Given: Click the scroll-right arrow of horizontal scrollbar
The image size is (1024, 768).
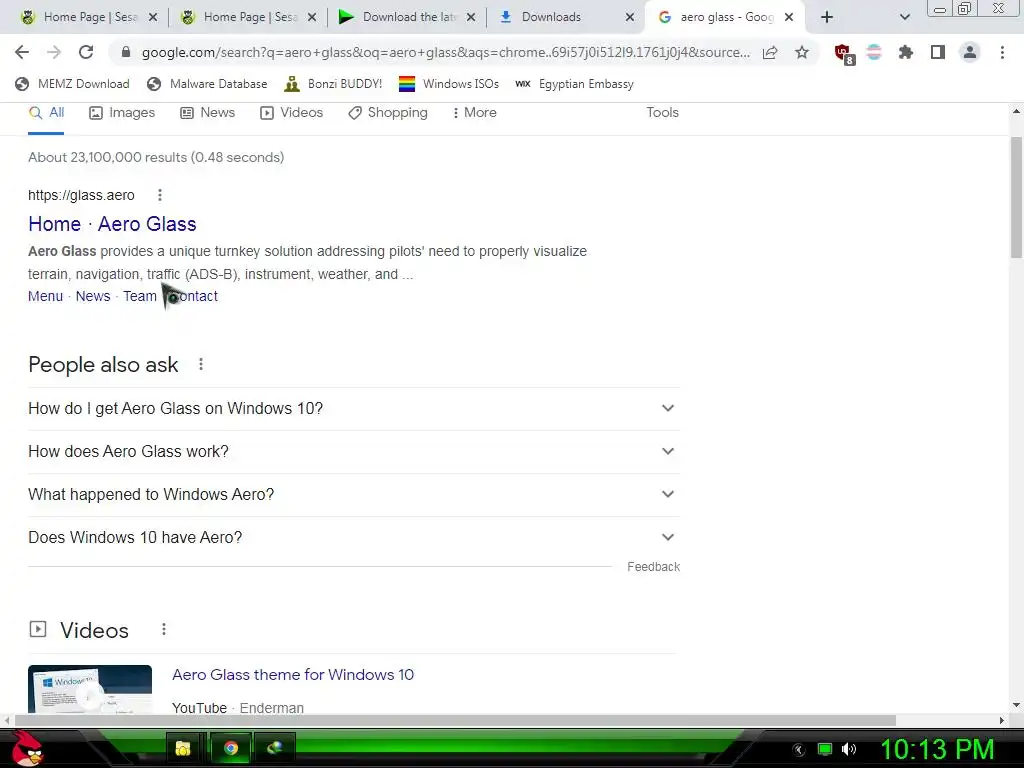Looking at the screenshot, I should pos(1002,720).
